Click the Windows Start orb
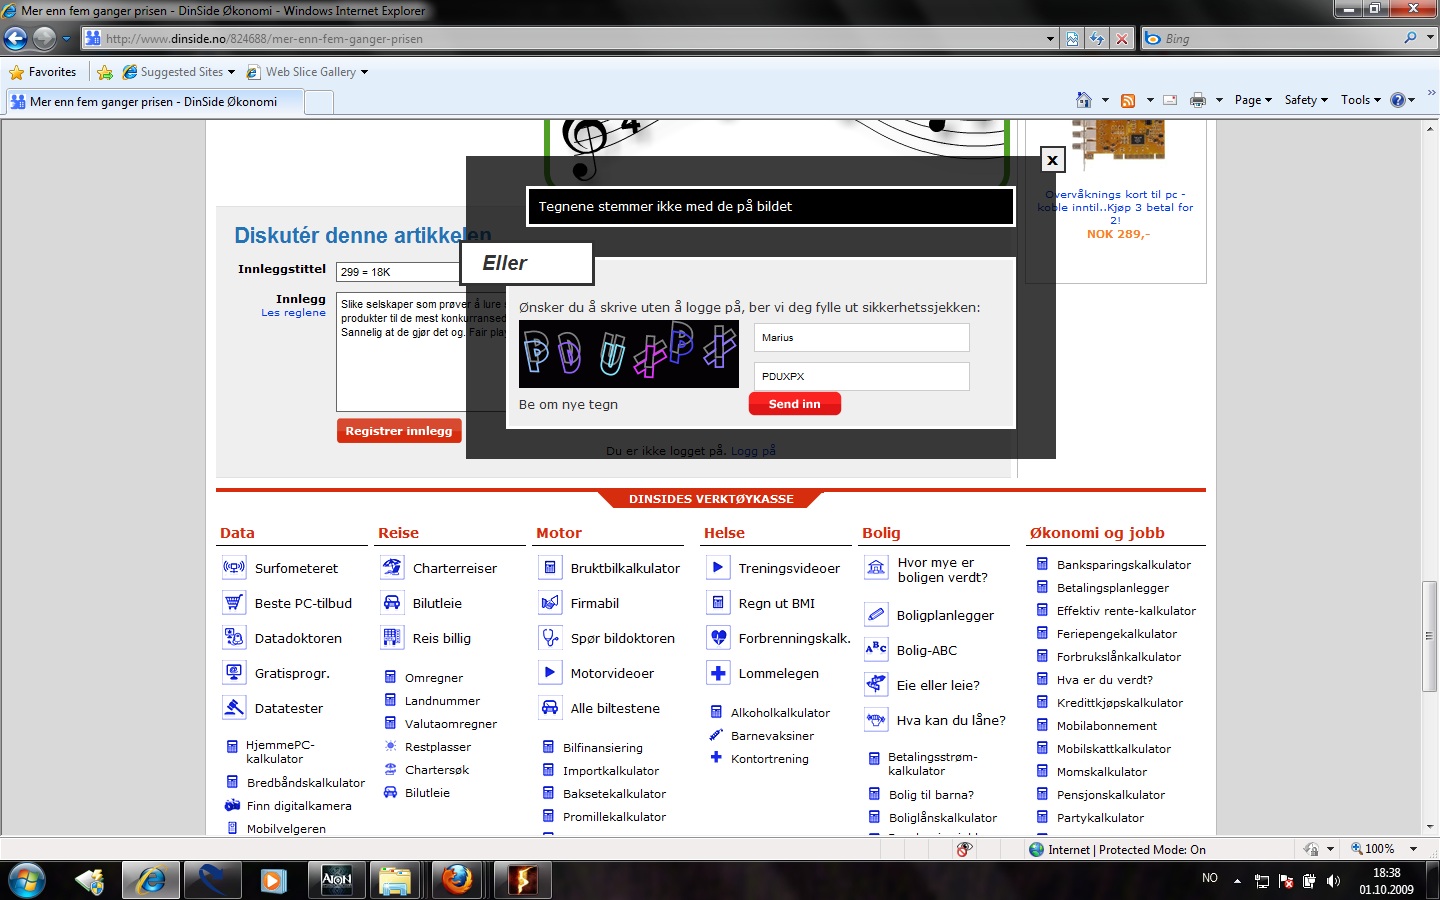1440x900 pixels. (27, 880)
